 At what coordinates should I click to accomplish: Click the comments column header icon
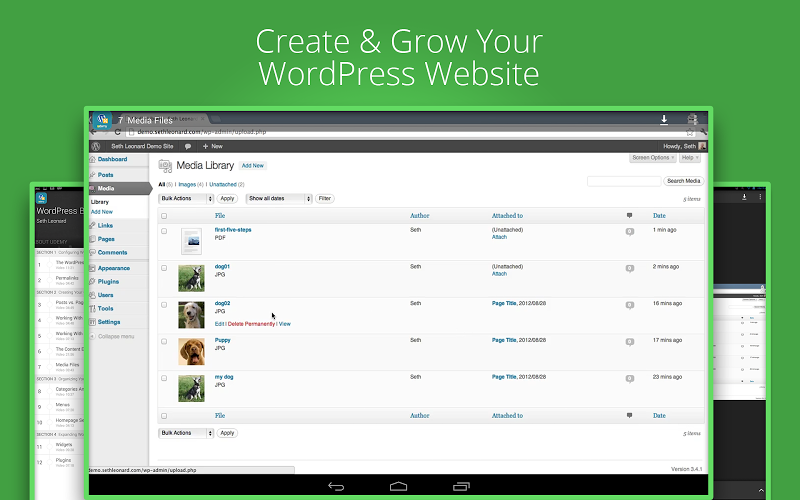click(629, 215)
